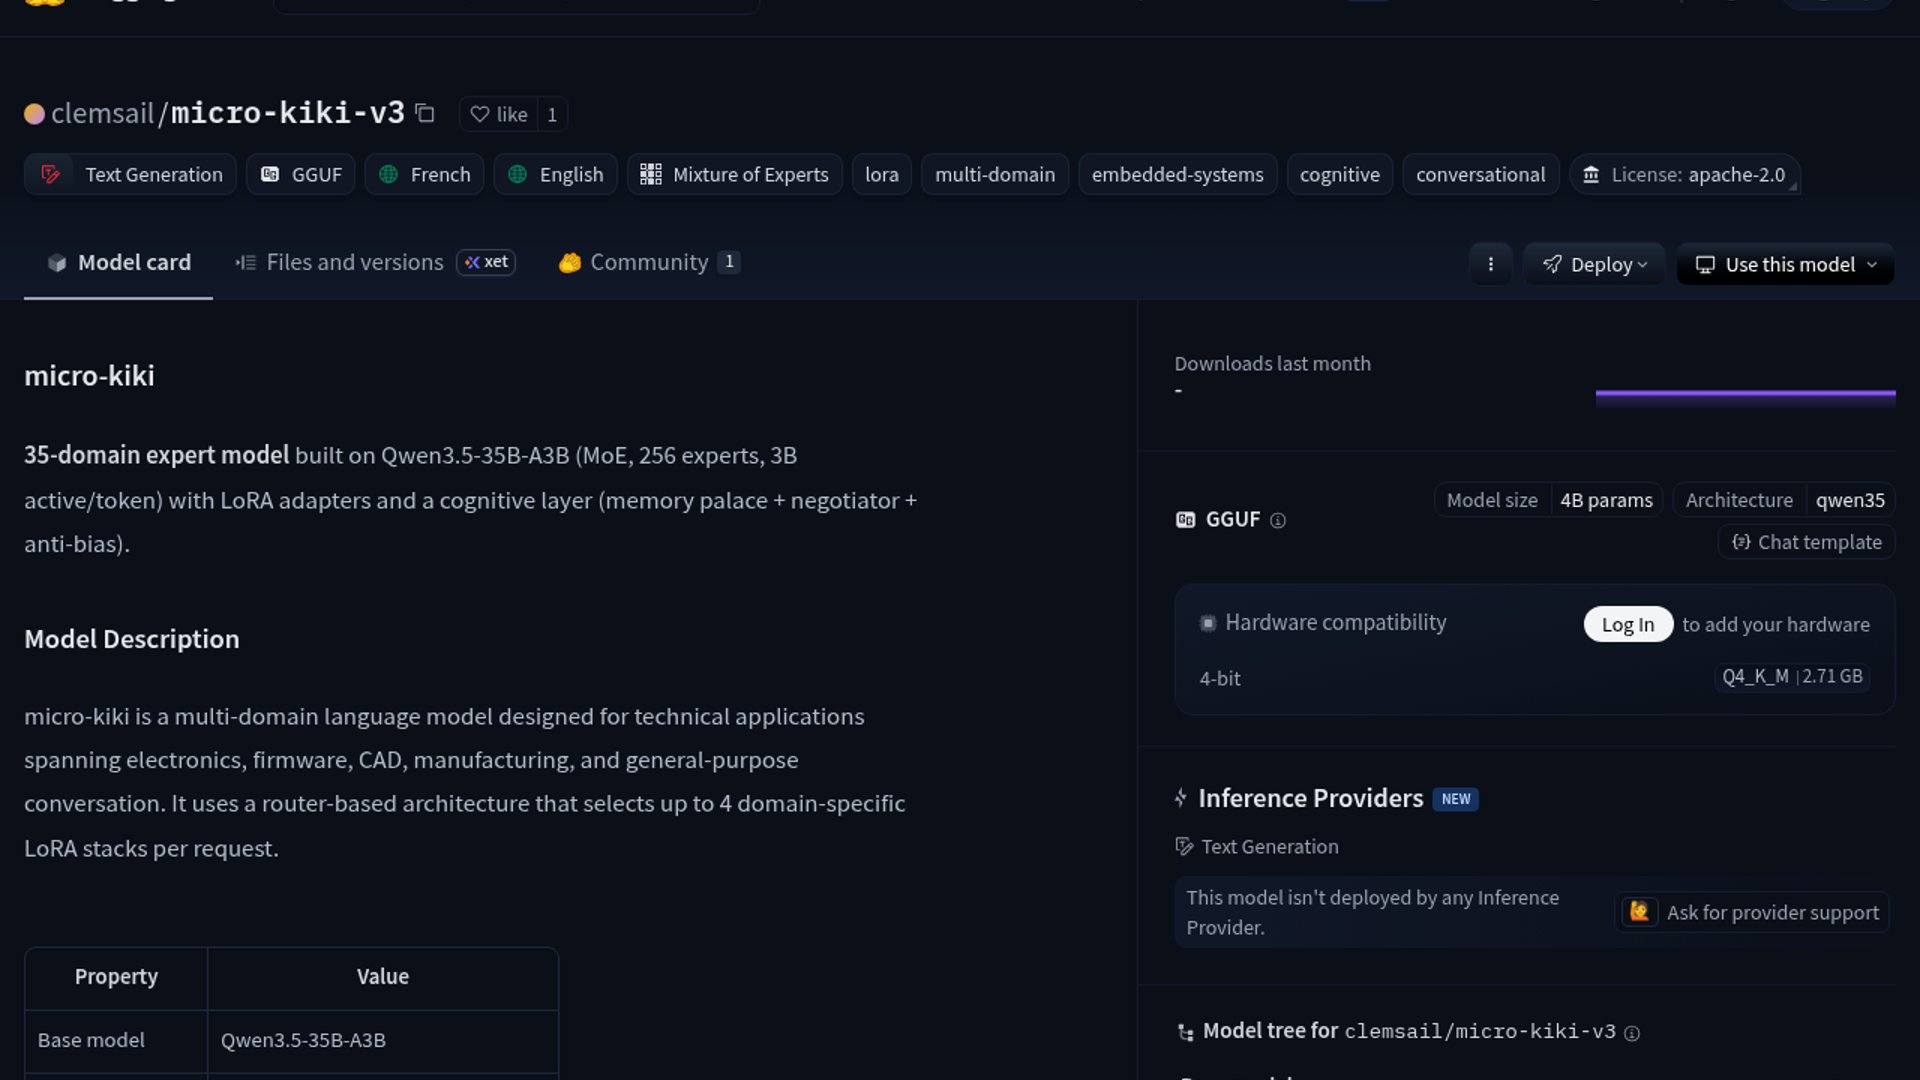Click the GGUF library tag
Viewport: 1920px width, 1080px height.
[x=301, y=174]
